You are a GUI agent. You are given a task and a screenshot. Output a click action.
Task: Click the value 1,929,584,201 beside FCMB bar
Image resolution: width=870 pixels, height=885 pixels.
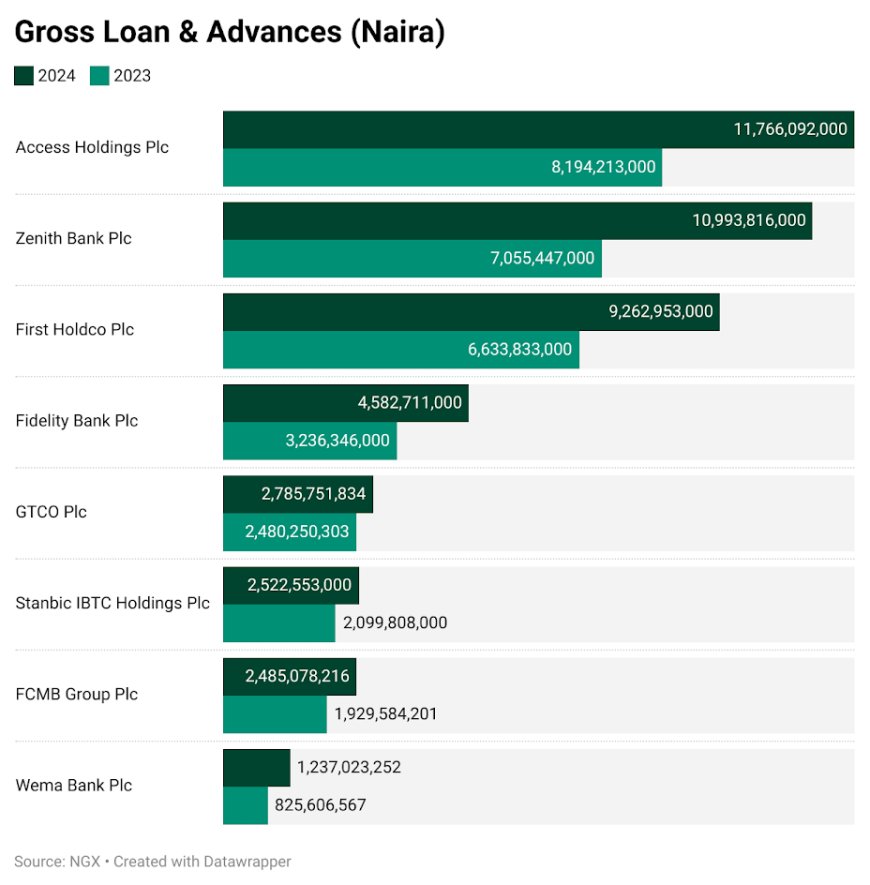(x=386, y=714)
